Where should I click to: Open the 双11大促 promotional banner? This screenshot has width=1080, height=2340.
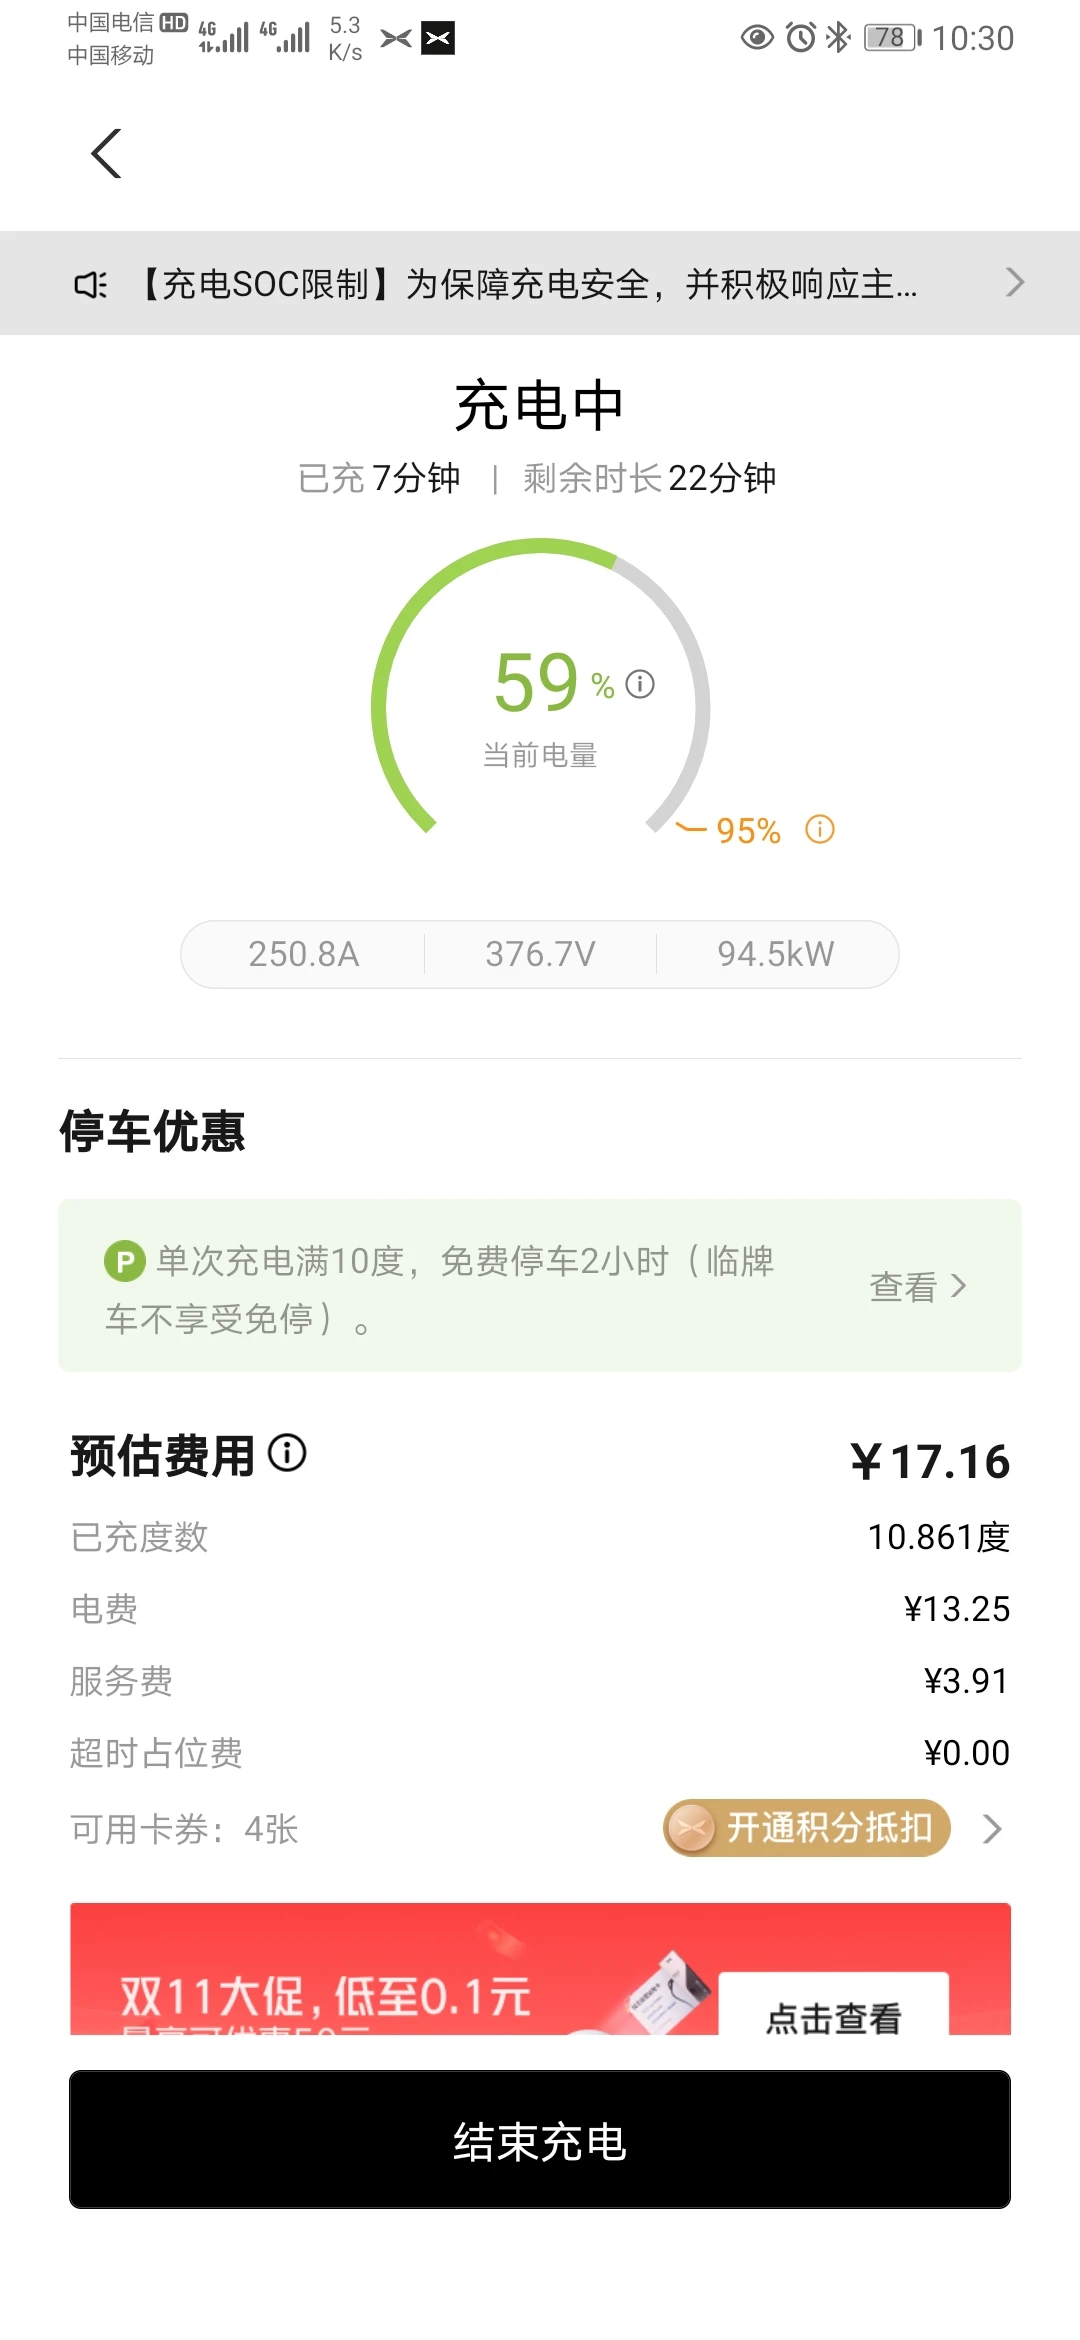pyautogui.click(x=540, y=1969)
